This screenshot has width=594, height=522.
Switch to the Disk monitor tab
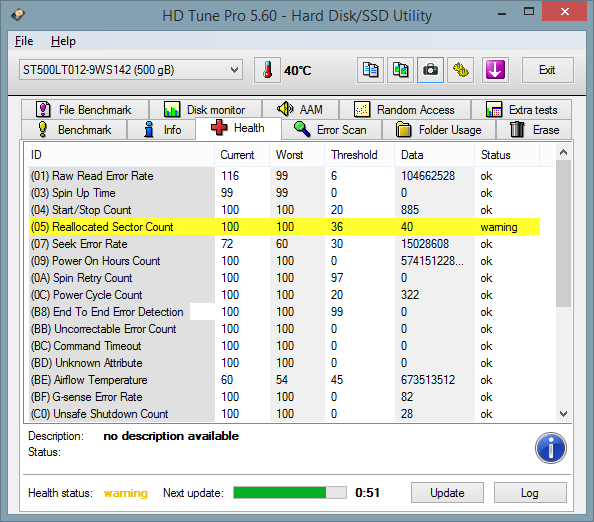[x=205, y=110]
